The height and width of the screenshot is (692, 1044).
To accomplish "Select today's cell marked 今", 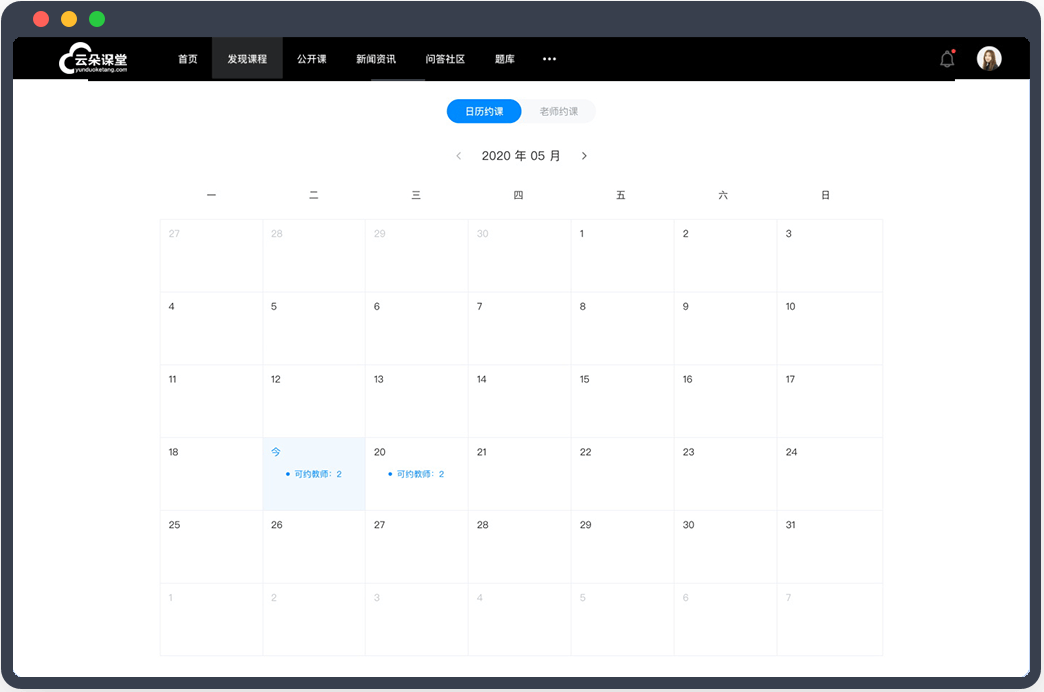I will (x=314, y=474).
